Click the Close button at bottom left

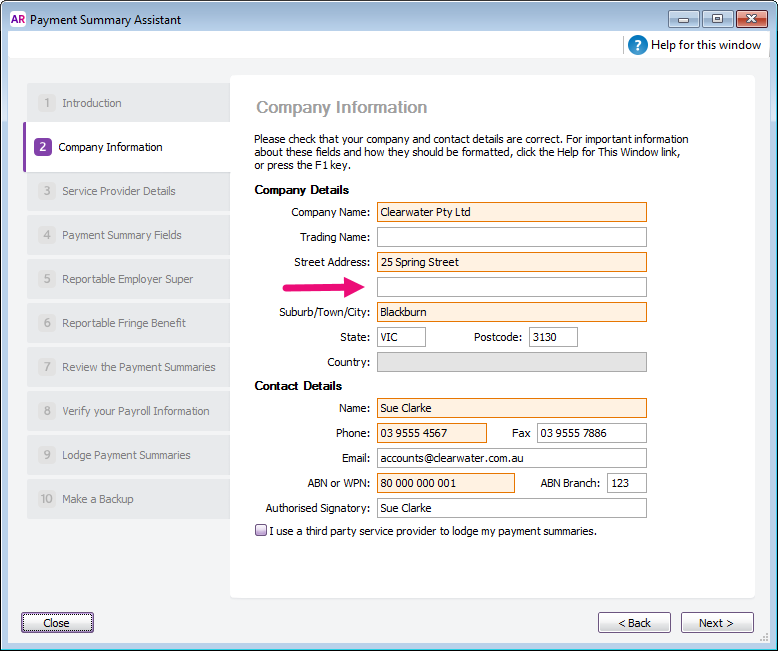coord(57,623)
